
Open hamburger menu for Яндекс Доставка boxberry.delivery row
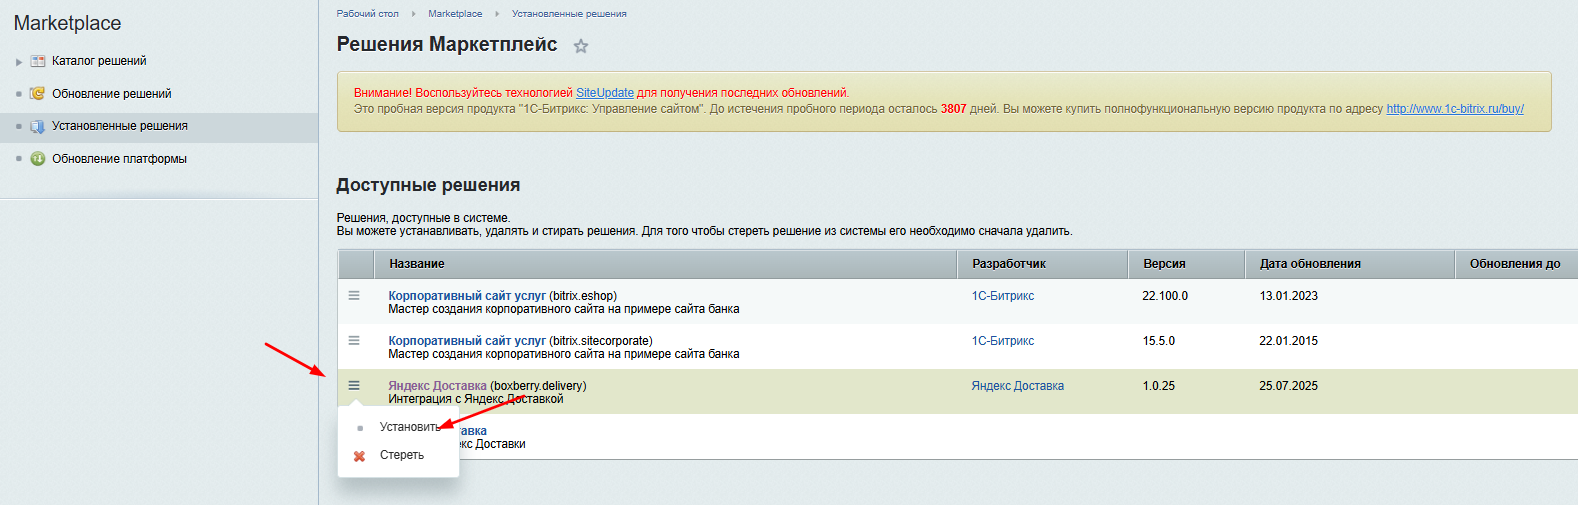[354, 385]
